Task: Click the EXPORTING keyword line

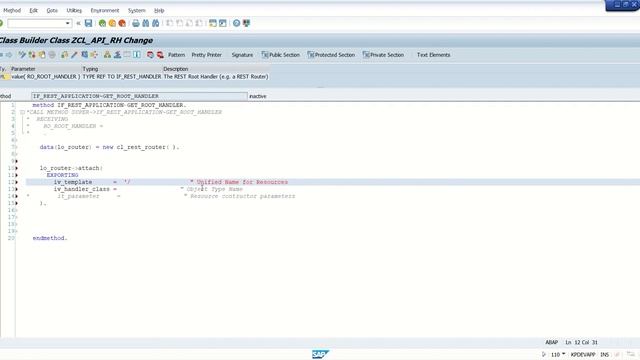Action: (x=62, y=175)
